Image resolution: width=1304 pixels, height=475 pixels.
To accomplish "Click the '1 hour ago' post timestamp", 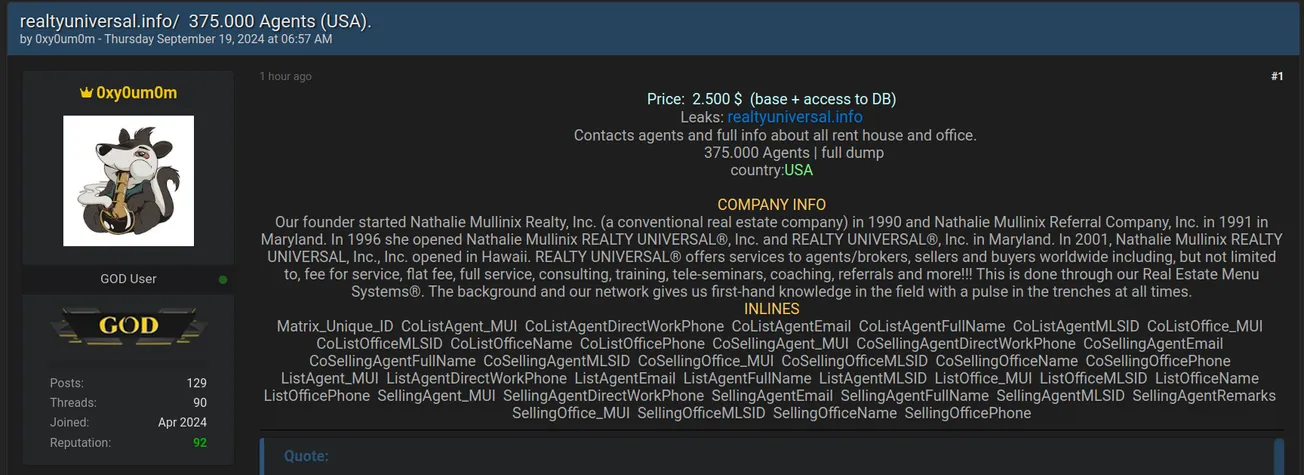I will [x=285, y=77].
